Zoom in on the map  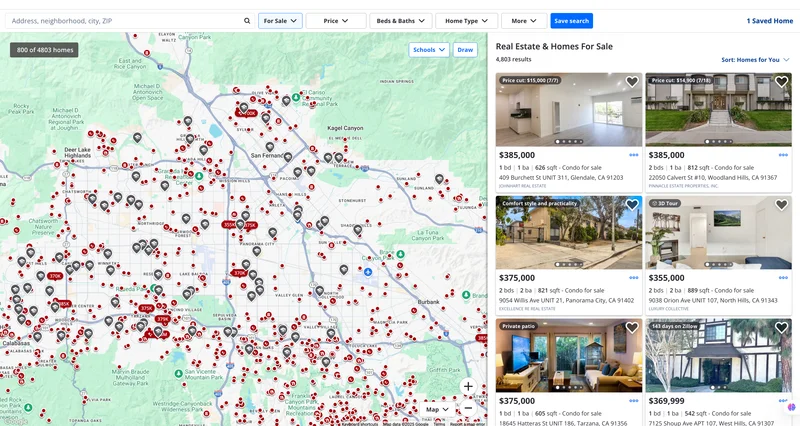[x=468, y=386]
